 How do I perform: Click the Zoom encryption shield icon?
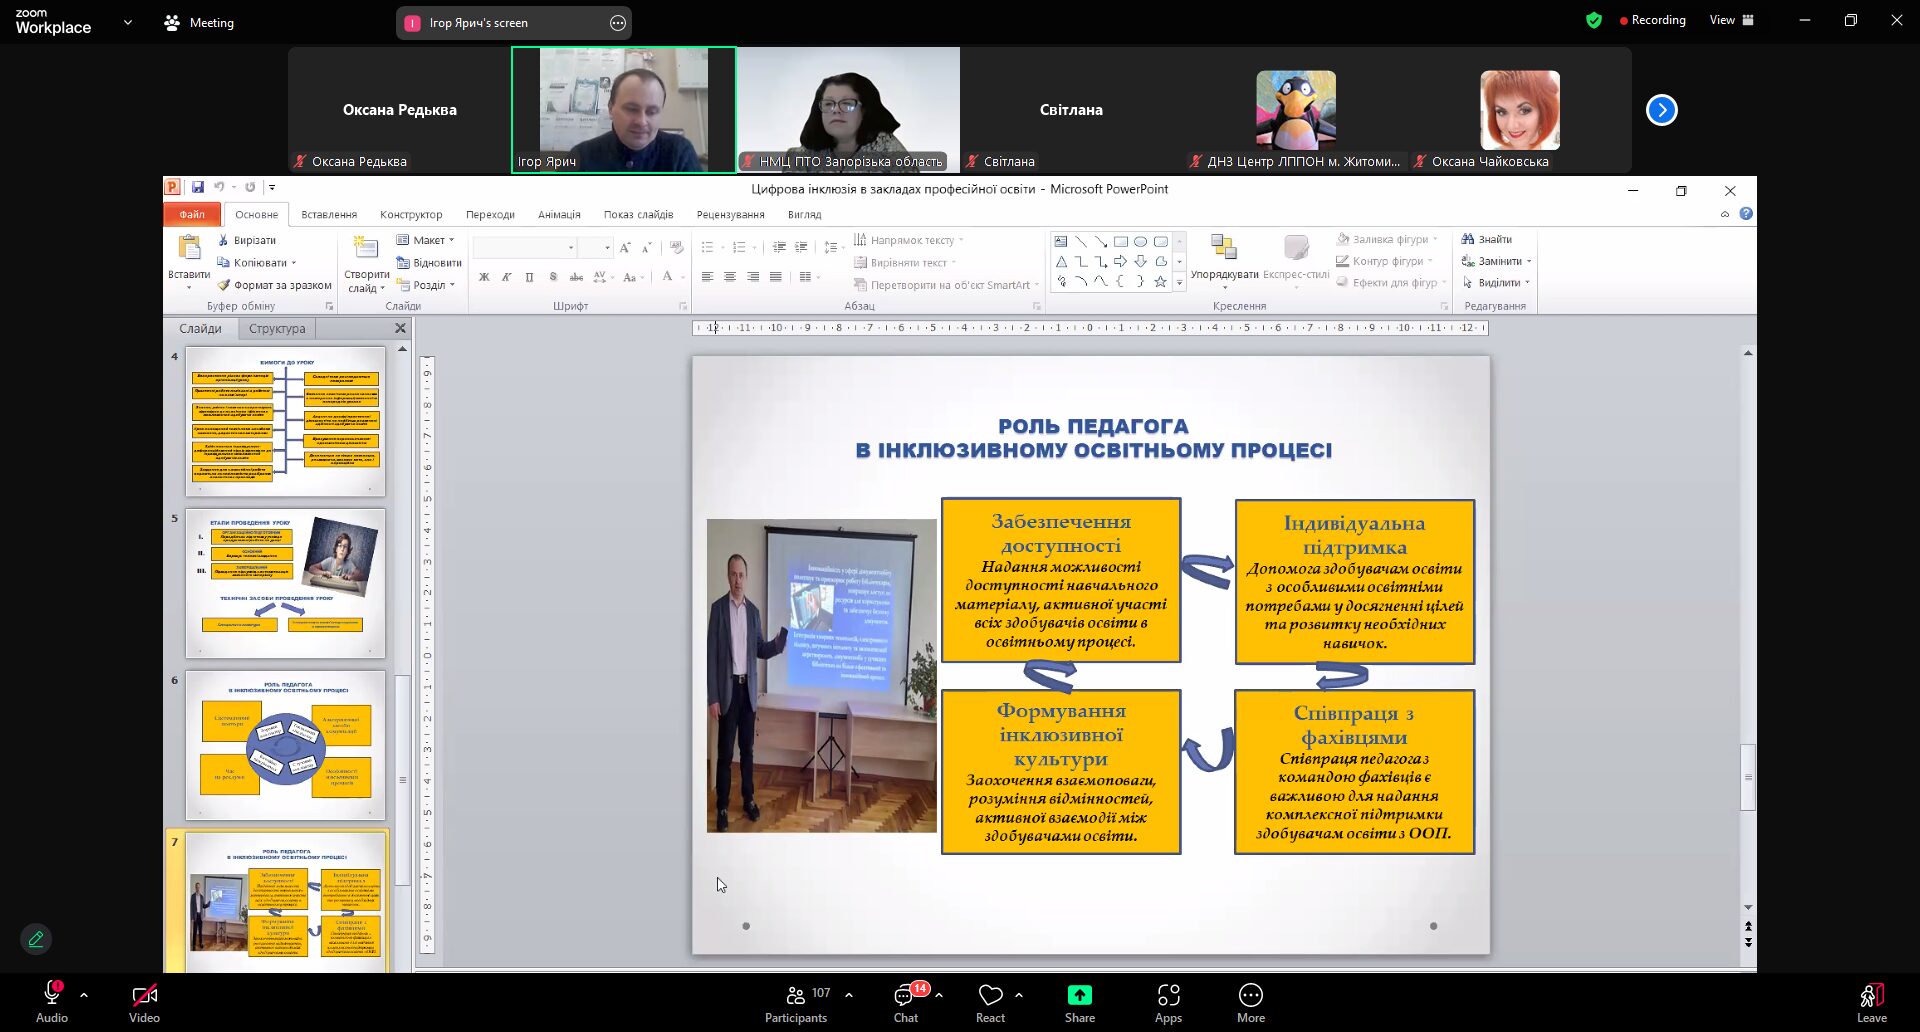coord(1594,20)
